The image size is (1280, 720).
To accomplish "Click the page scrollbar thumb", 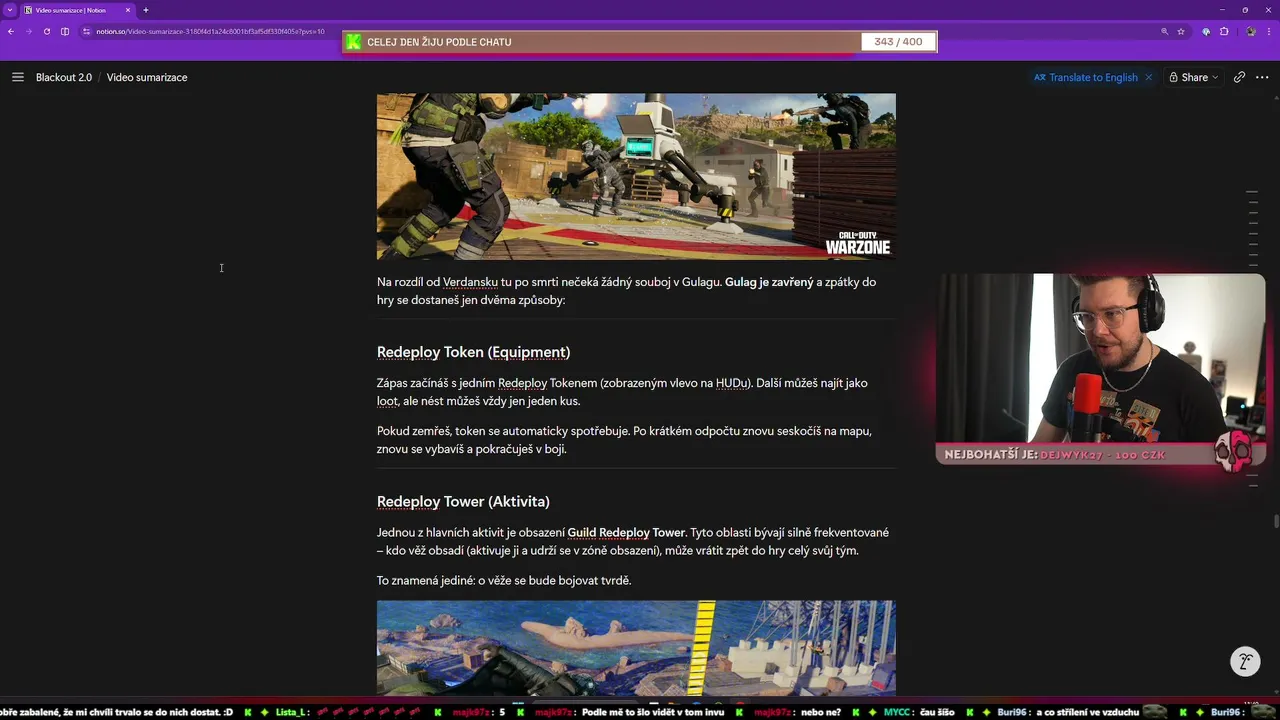I will pyautogui.click(x=1276, y=522).
